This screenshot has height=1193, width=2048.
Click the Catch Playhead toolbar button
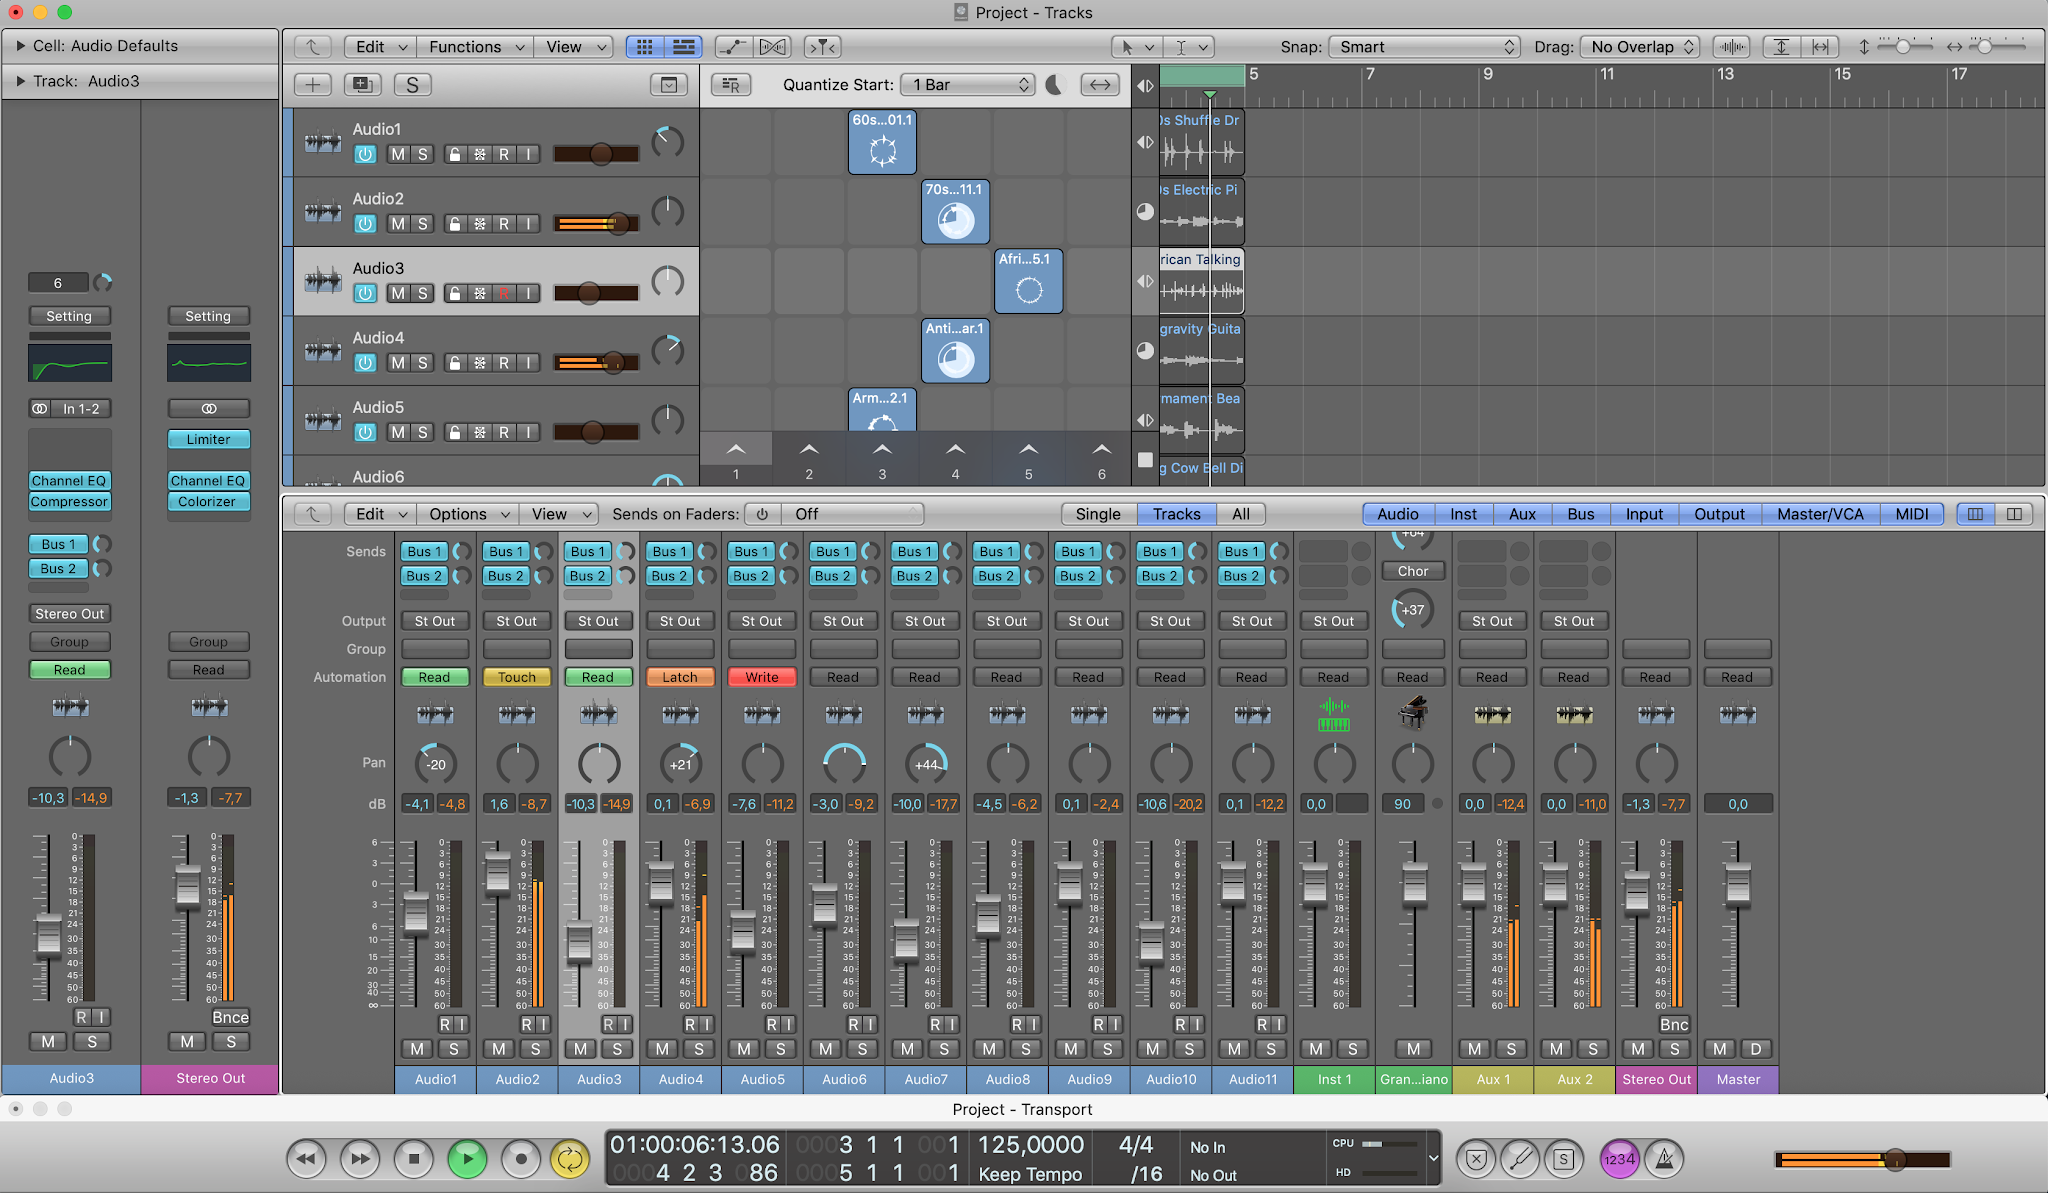(822, 47)
